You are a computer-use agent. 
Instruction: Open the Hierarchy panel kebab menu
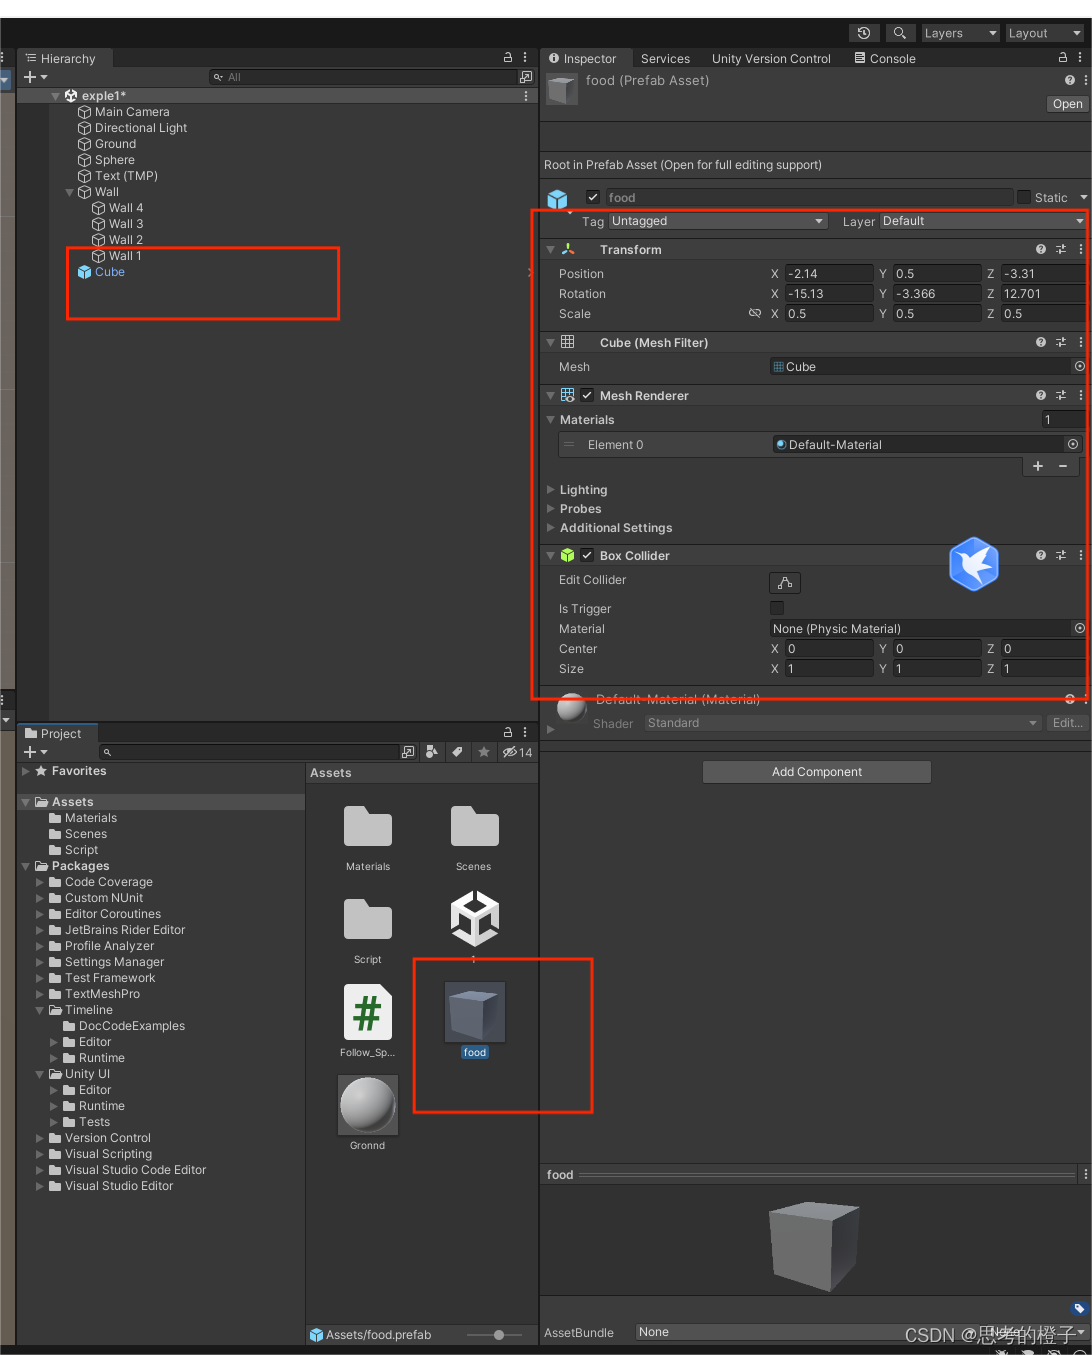(525, 58)
